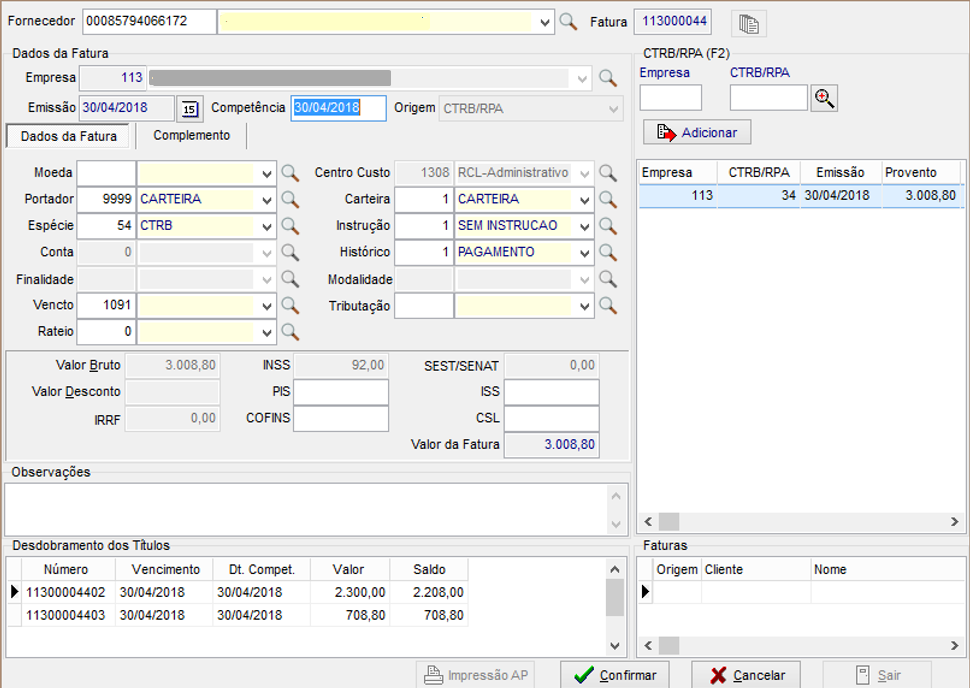Open the Emissão calendar date picker
The height and width of the screenshot is (688, 970).
189,108
